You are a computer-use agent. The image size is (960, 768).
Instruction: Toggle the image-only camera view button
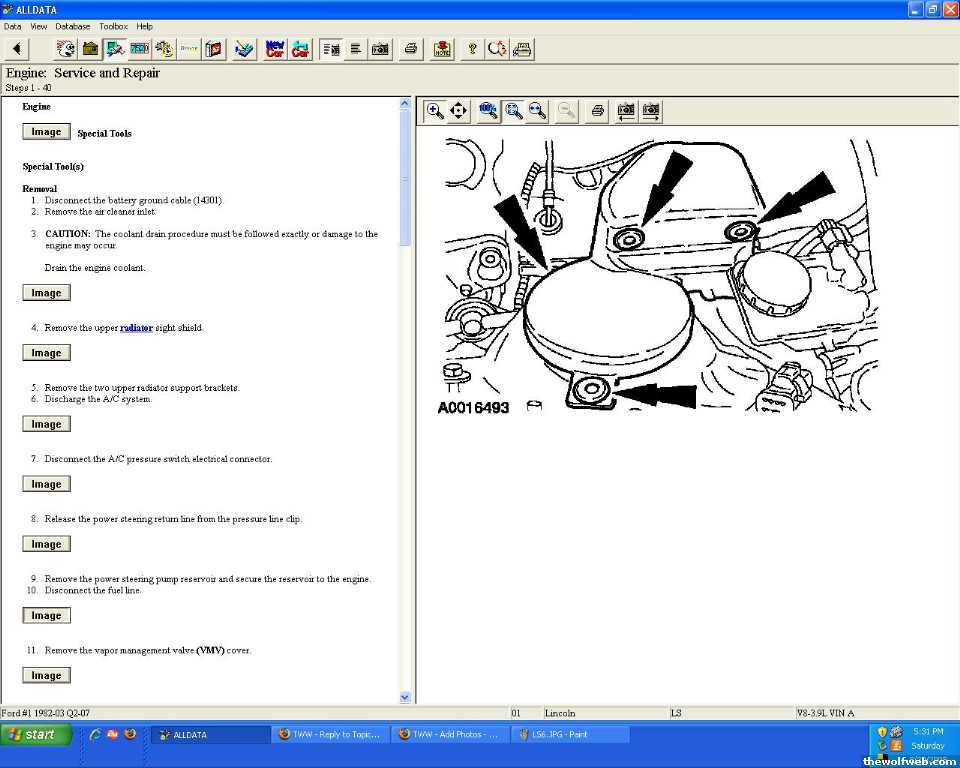point(380,49)
